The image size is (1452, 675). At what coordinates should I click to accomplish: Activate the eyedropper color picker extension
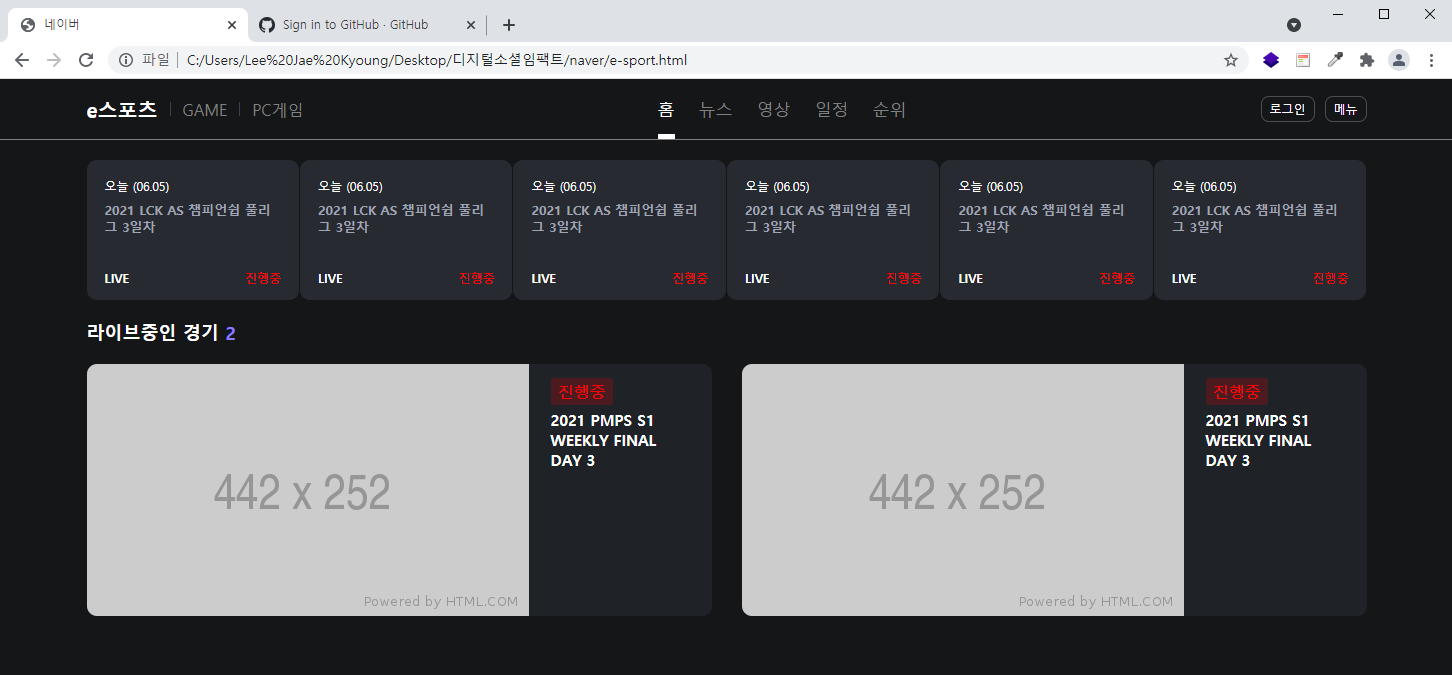click(1335, 60)
